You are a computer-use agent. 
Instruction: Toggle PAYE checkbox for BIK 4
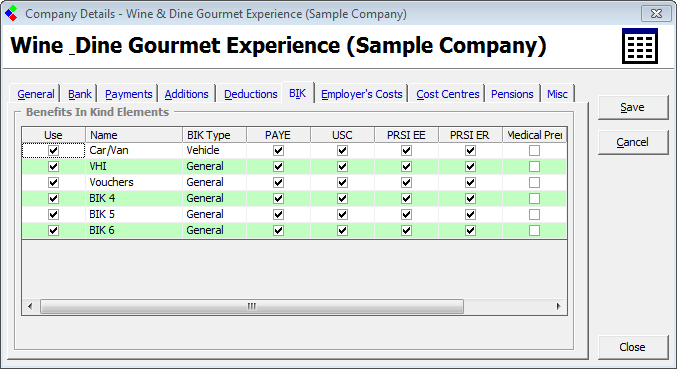tap(278, 199)
